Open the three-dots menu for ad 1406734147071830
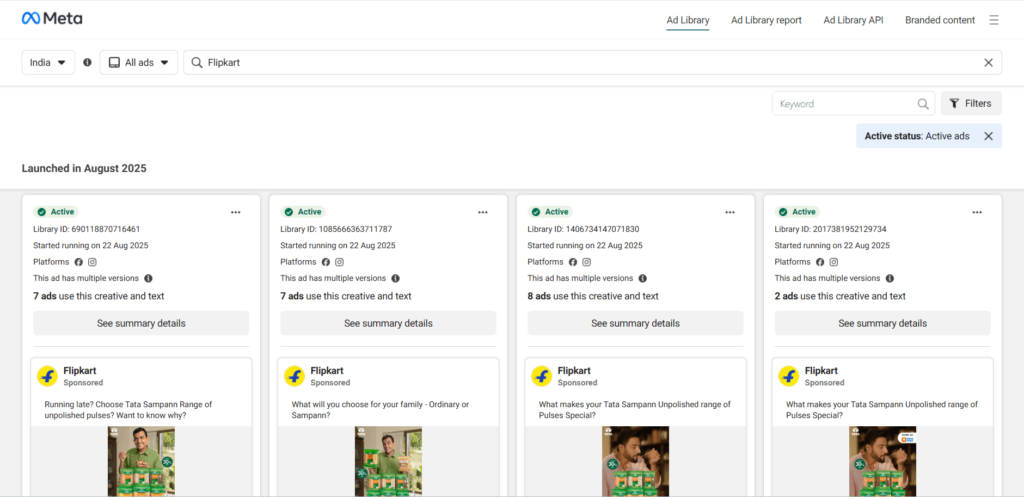This screenshot has height=497, width=1024. (730, 212)
